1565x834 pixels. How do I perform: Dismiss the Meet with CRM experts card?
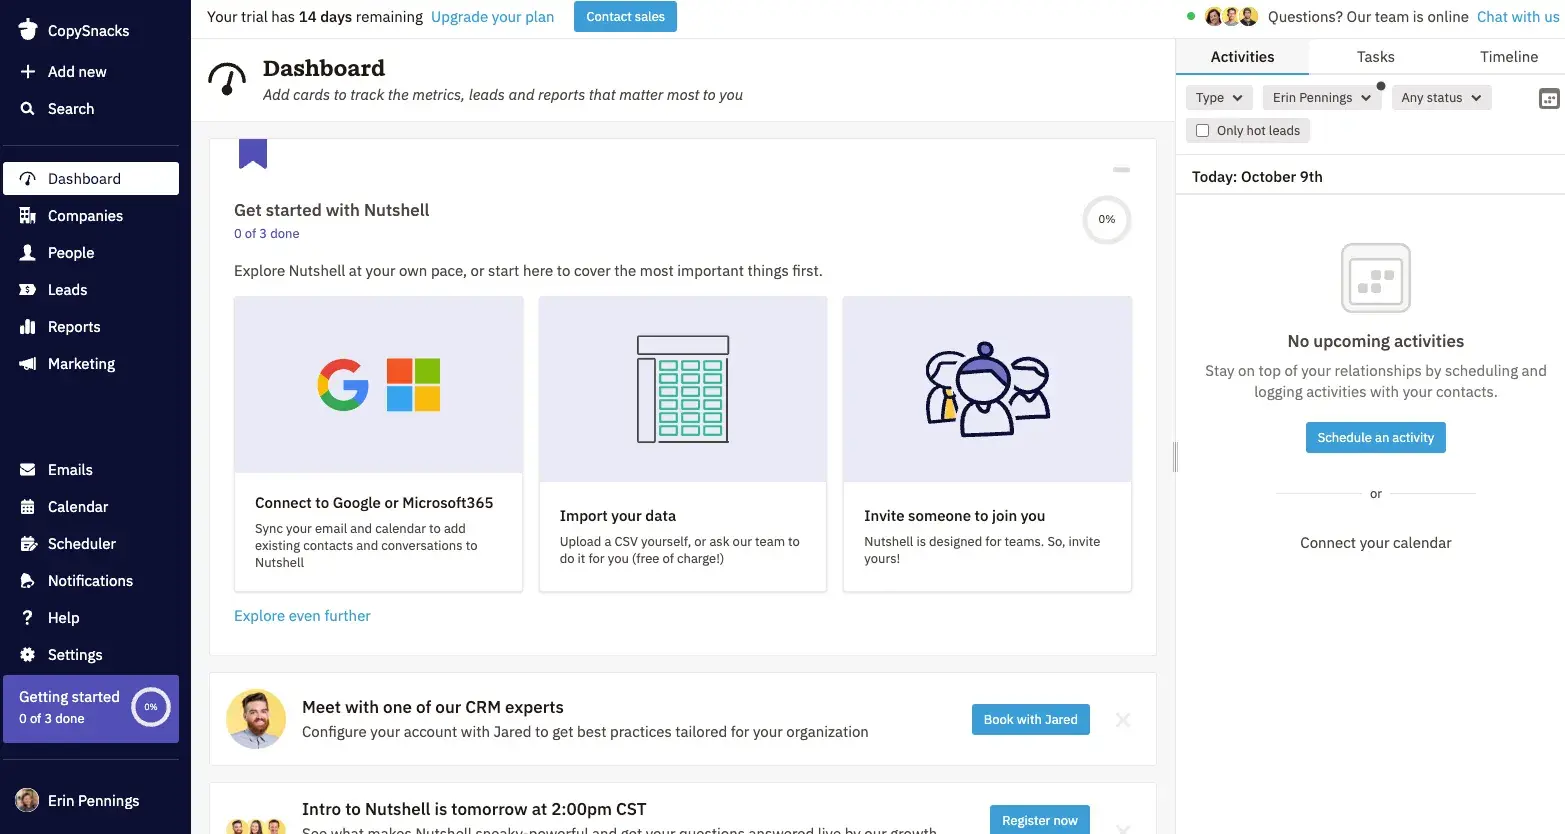[x=1123, y=720]
